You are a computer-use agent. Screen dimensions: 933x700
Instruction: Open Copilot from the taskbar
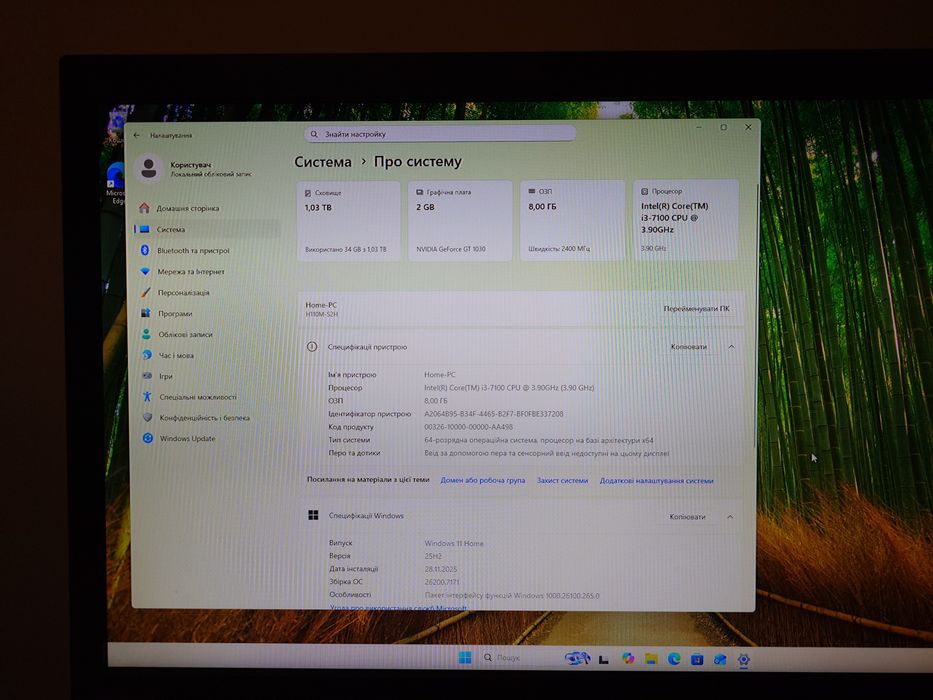pos(628,658)
